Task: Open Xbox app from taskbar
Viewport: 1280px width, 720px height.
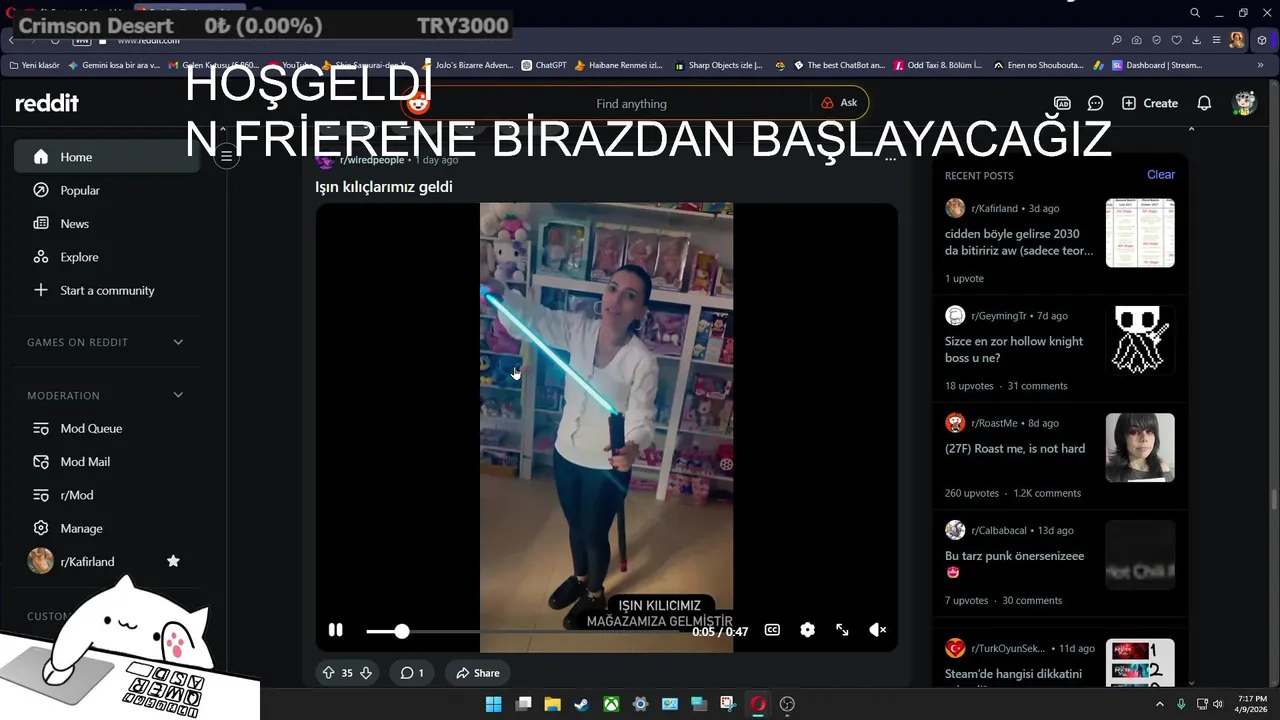Action: 610,704
